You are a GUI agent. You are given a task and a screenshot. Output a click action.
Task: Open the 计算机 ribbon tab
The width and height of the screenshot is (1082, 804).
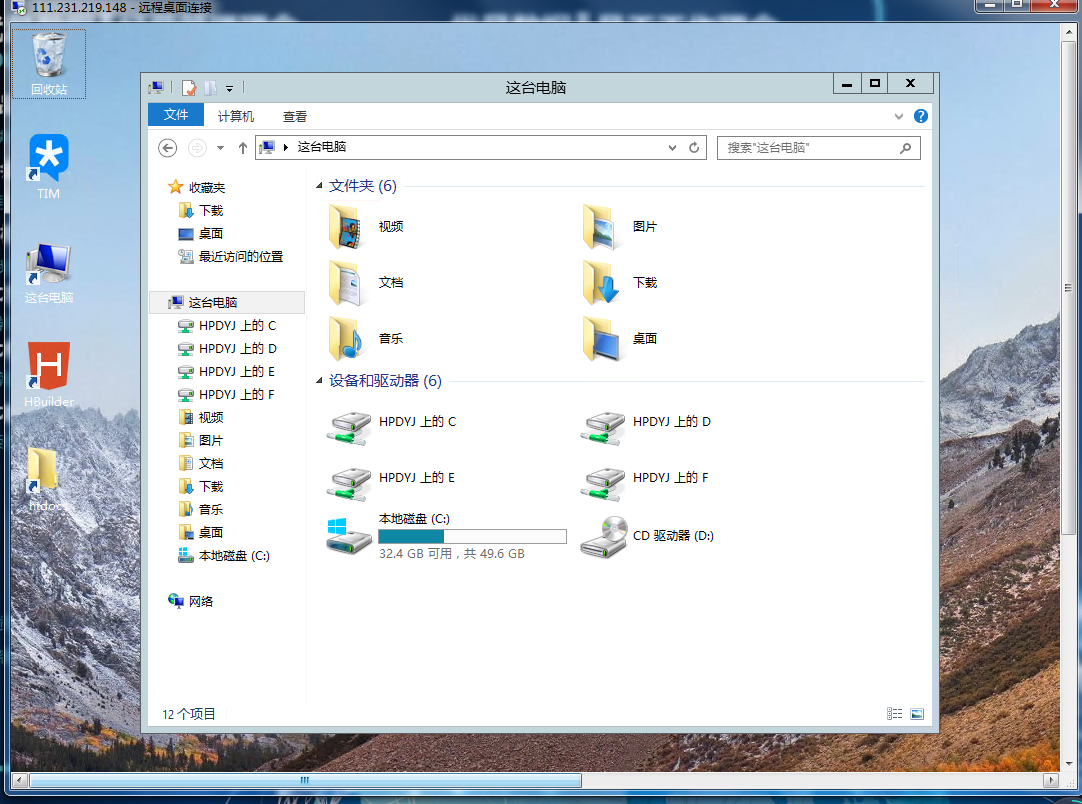coord(235,116)
